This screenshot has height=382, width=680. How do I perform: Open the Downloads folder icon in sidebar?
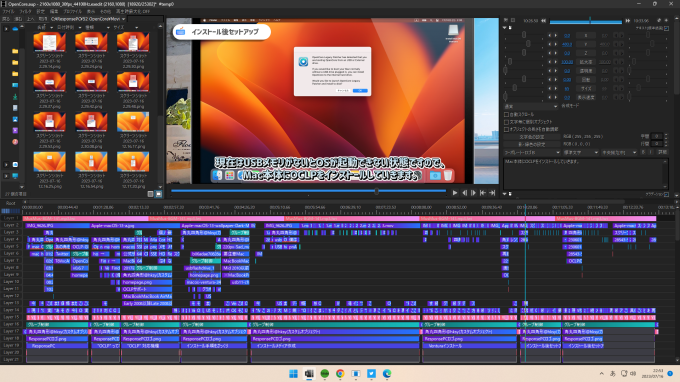point(15,96)
